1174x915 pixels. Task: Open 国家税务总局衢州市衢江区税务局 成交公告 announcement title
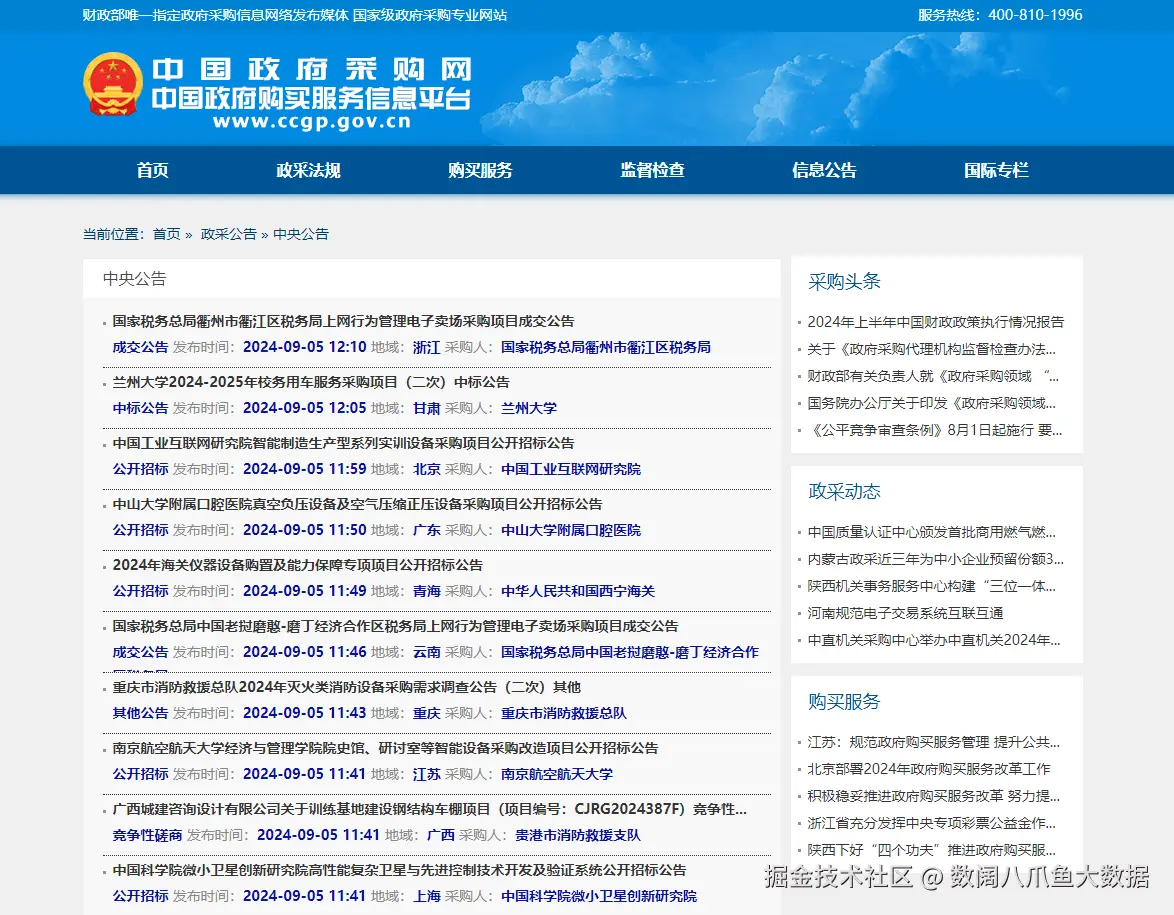(x=344, y=321)
